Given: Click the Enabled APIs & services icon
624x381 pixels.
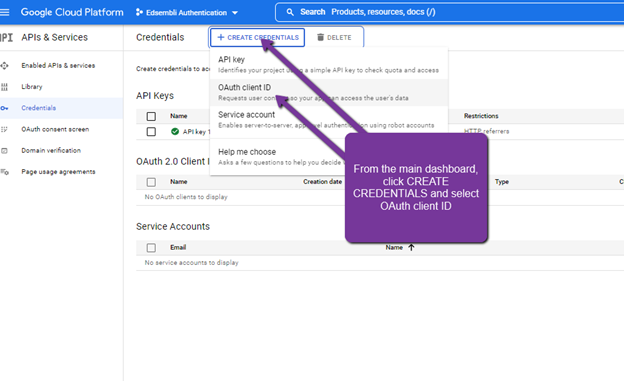Looking at the screenshot, I should [x=4, y=66].
